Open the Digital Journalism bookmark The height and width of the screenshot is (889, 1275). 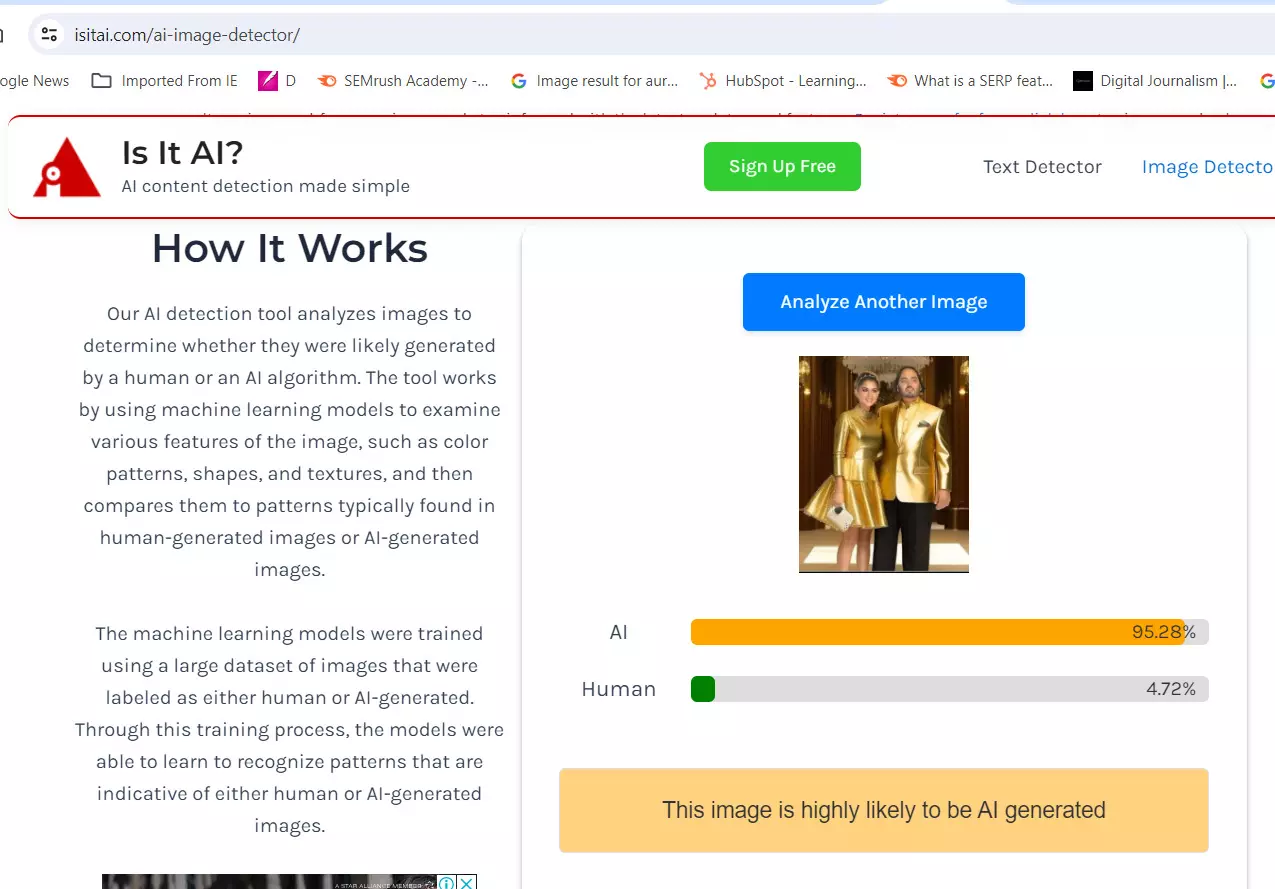1155,81
